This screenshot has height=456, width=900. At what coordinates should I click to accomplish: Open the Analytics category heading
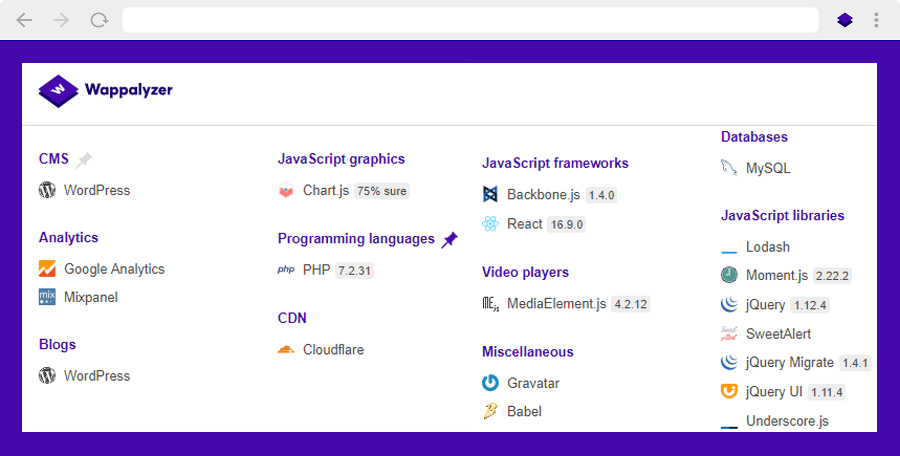68,237
